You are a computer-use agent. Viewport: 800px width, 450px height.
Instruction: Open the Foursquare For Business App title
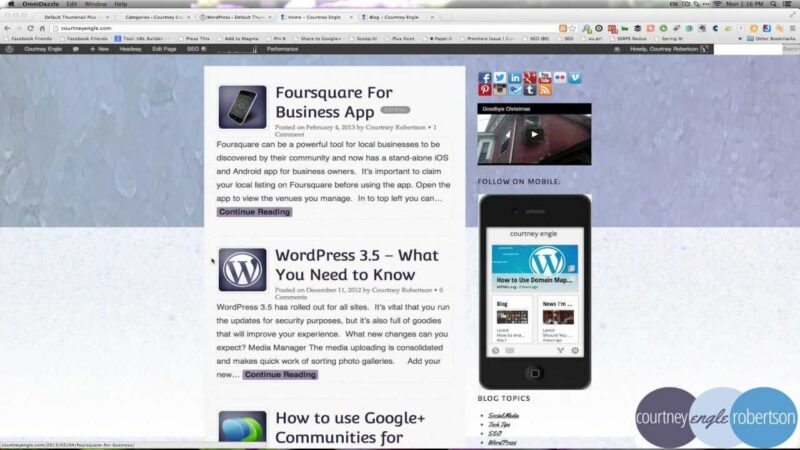tap(334, 102)
